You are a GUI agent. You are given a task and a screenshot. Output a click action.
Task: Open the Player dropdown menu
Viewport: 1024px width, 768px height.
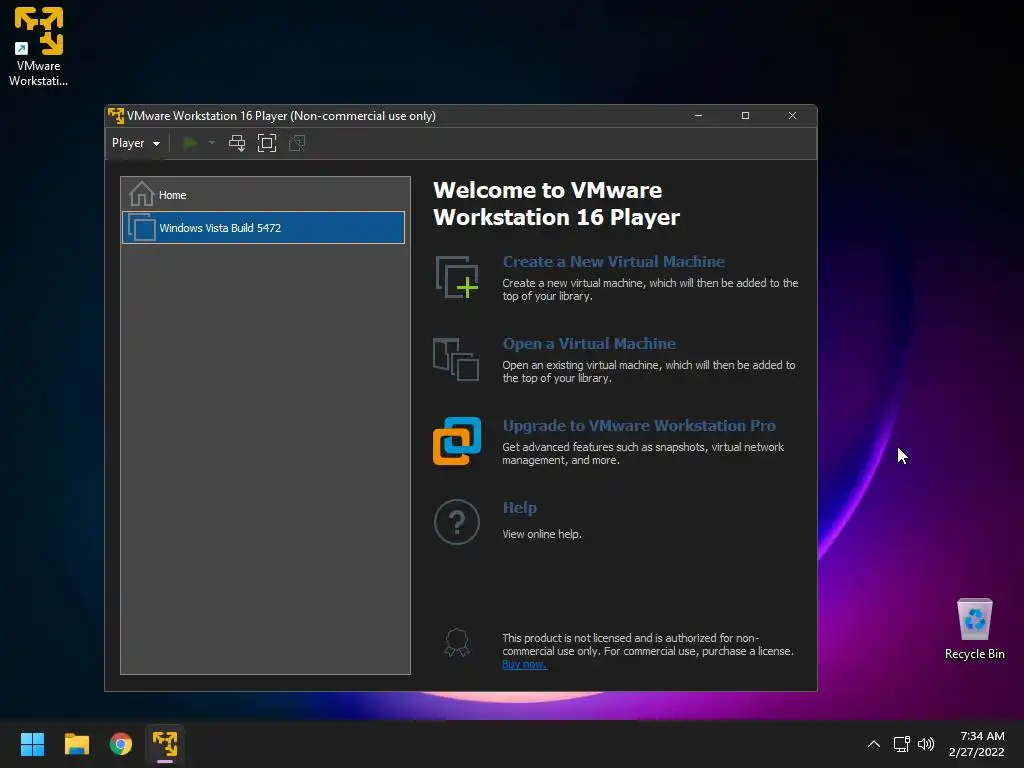click(136, 143)
